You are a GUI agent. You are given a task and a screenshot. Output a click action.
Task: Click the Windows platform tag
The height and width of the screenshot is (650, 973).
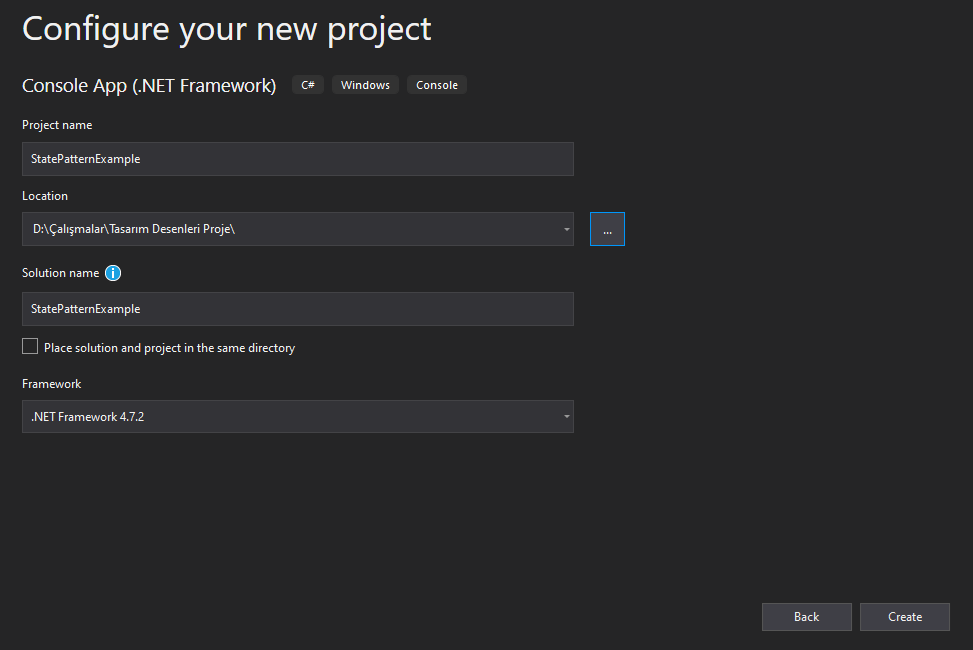(365, 85)
